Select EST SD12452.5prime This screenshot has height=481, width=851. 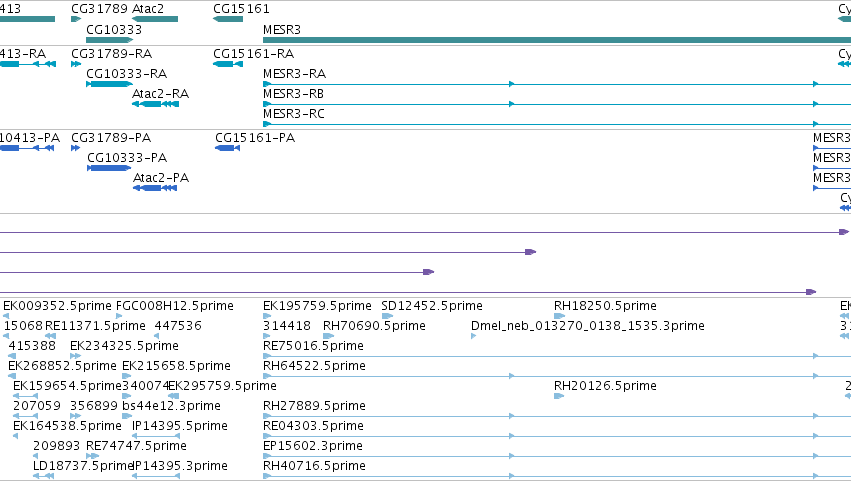click(432, 306)
